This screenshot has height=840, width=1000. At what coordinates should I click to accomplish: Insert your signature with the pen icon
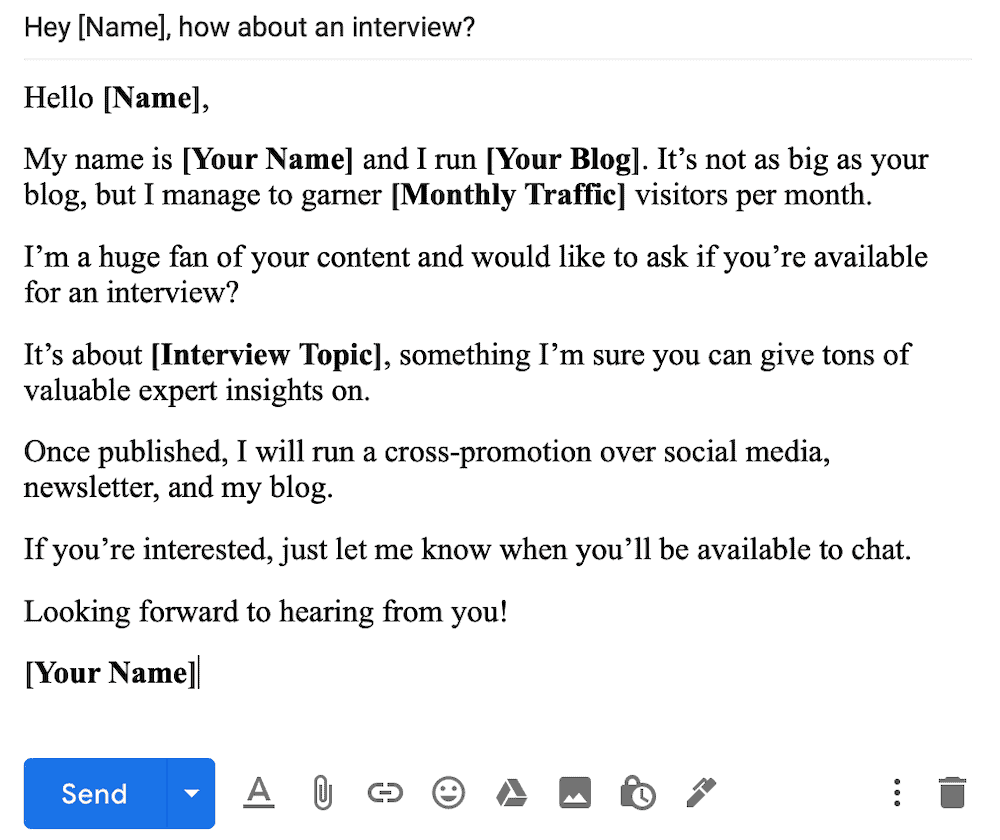[700, 793]
